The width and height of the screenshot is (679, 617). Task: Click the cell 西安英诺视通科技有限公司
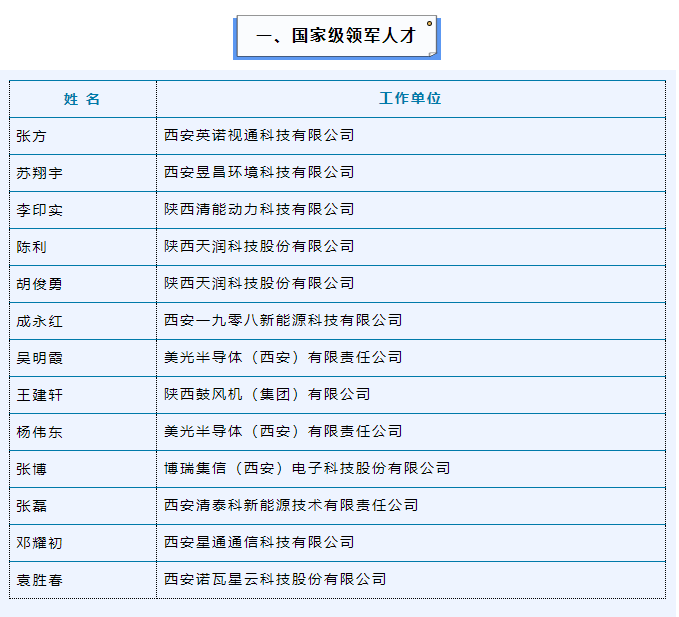click(259, 136)
